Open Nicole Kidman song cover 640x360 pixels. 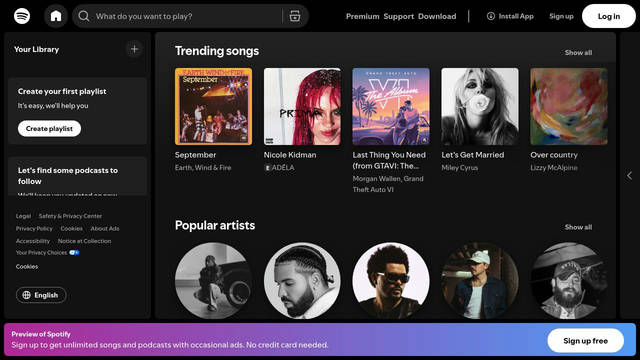pyautogui.click(x=302, y=107)
